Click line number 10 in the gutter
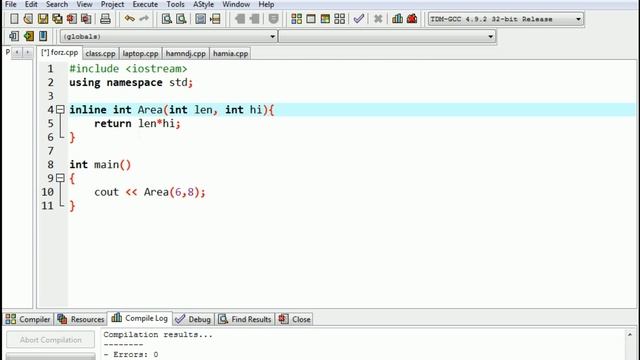The height and width of the screenshot is (360, 640). click(x=47, y=192)
